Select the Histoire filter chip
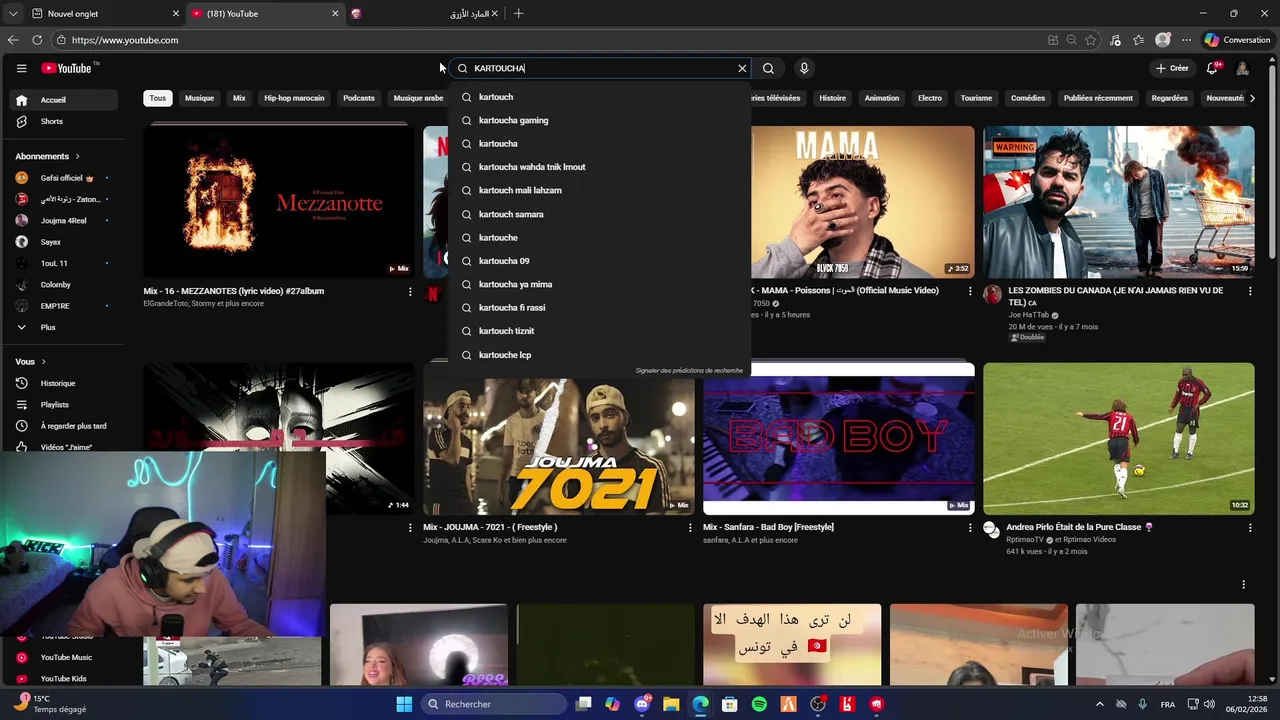The width and height of the screenshot is (1280, 720). 832,98
